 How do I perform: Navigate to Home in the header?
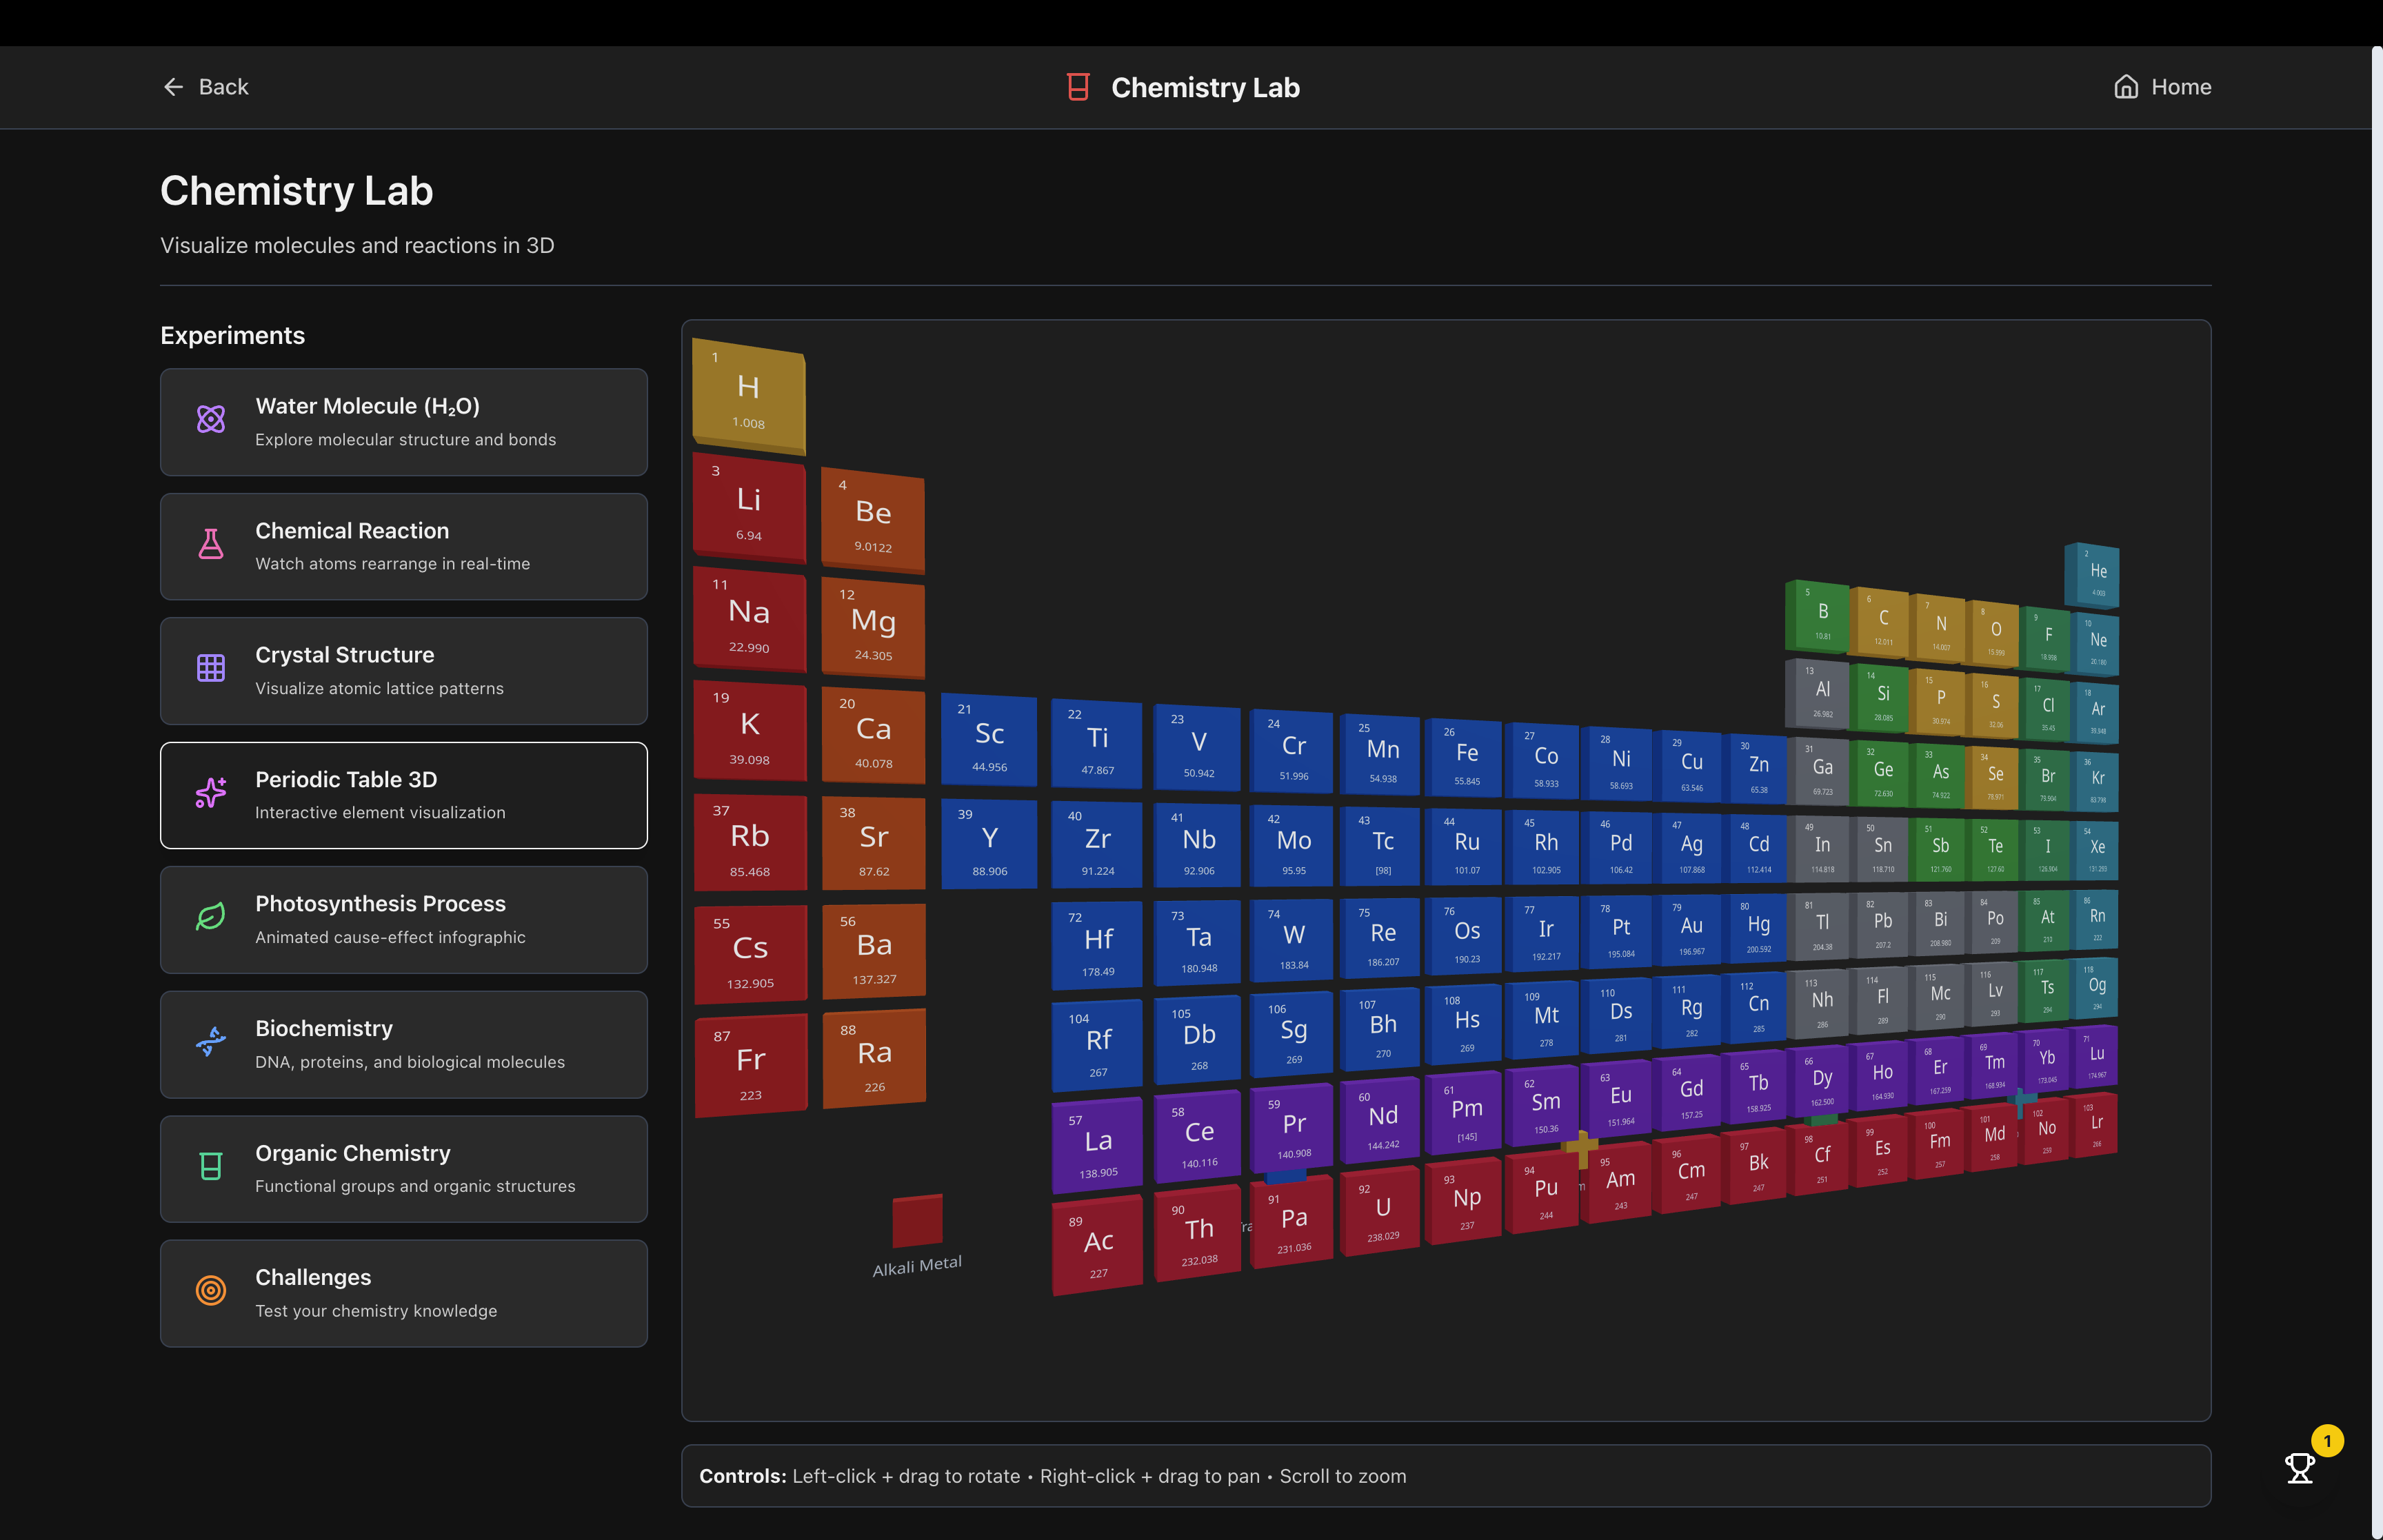[2162, 87]
